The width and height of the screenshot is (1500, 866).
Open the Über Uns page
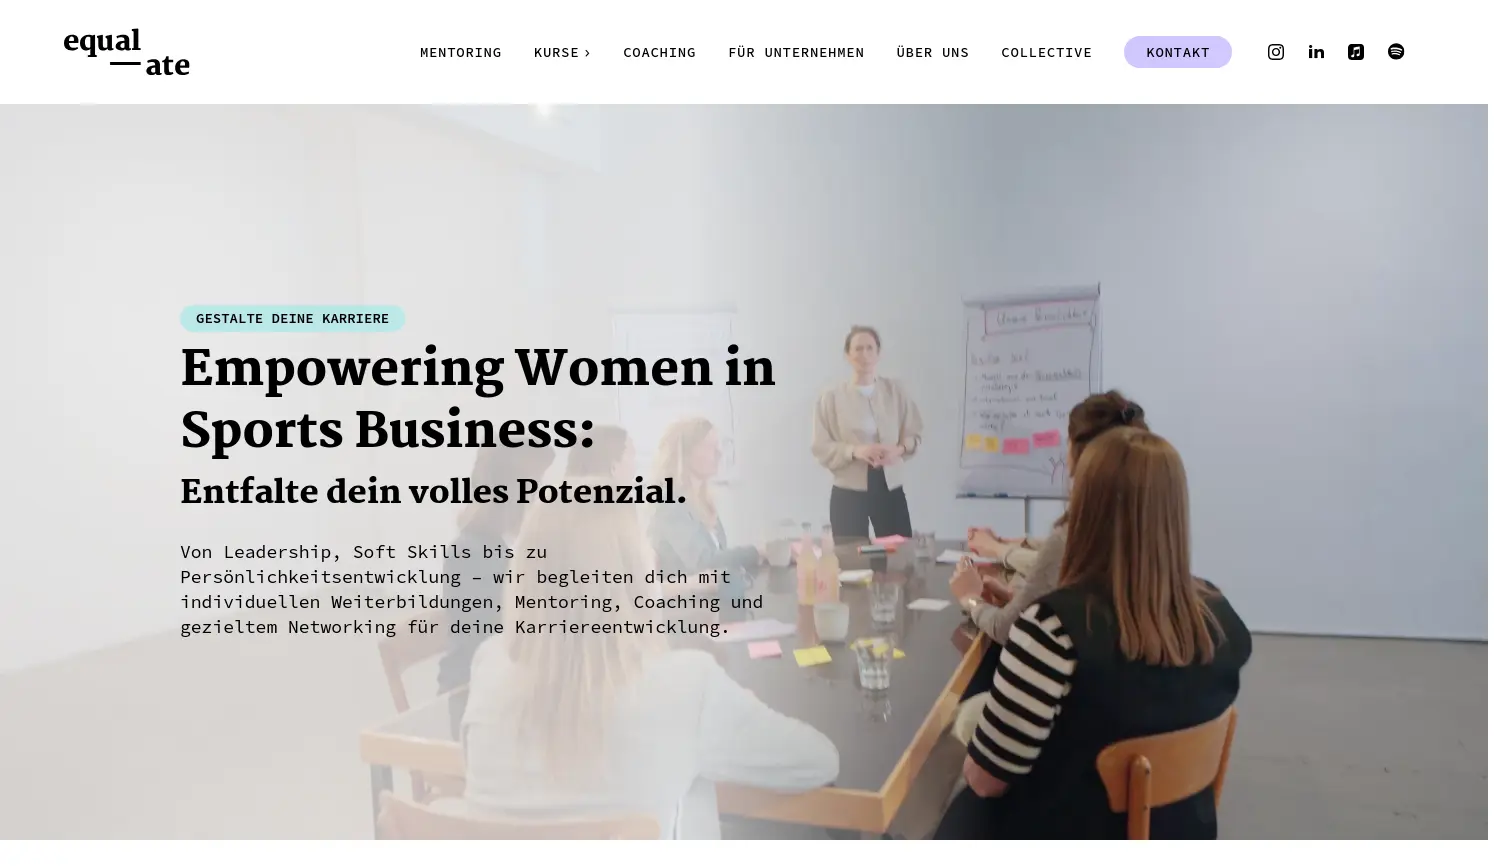click(x=932, y=52)
